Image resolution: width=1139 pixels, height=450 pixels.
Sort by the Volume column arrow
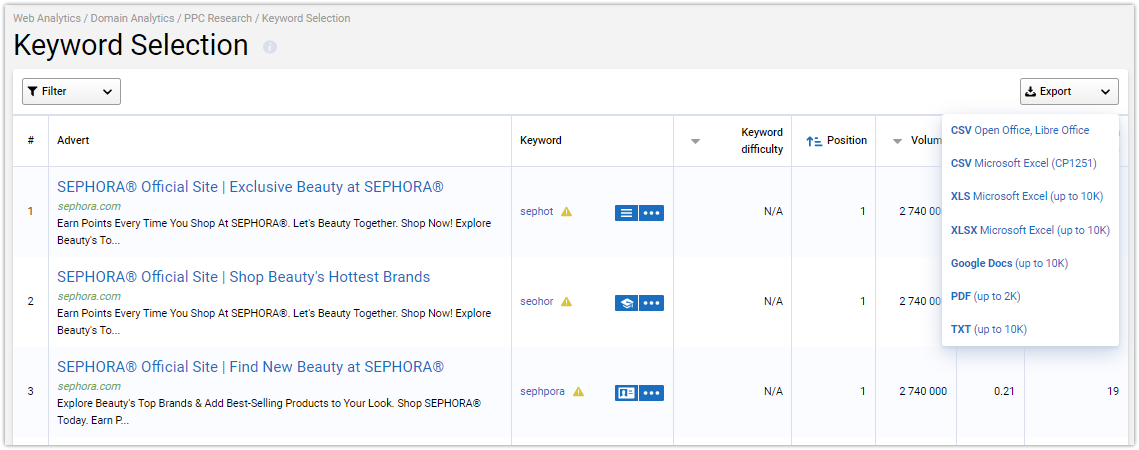897,142
